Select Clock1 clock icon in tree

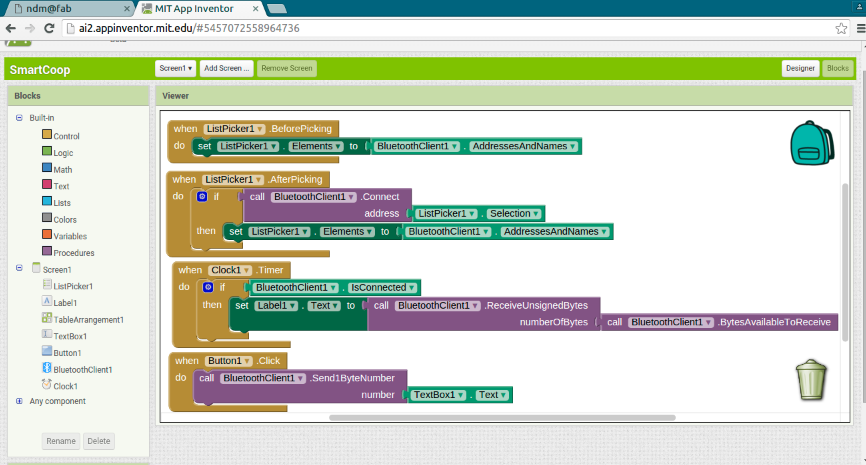pyautogui.click(x=47, y=384)
